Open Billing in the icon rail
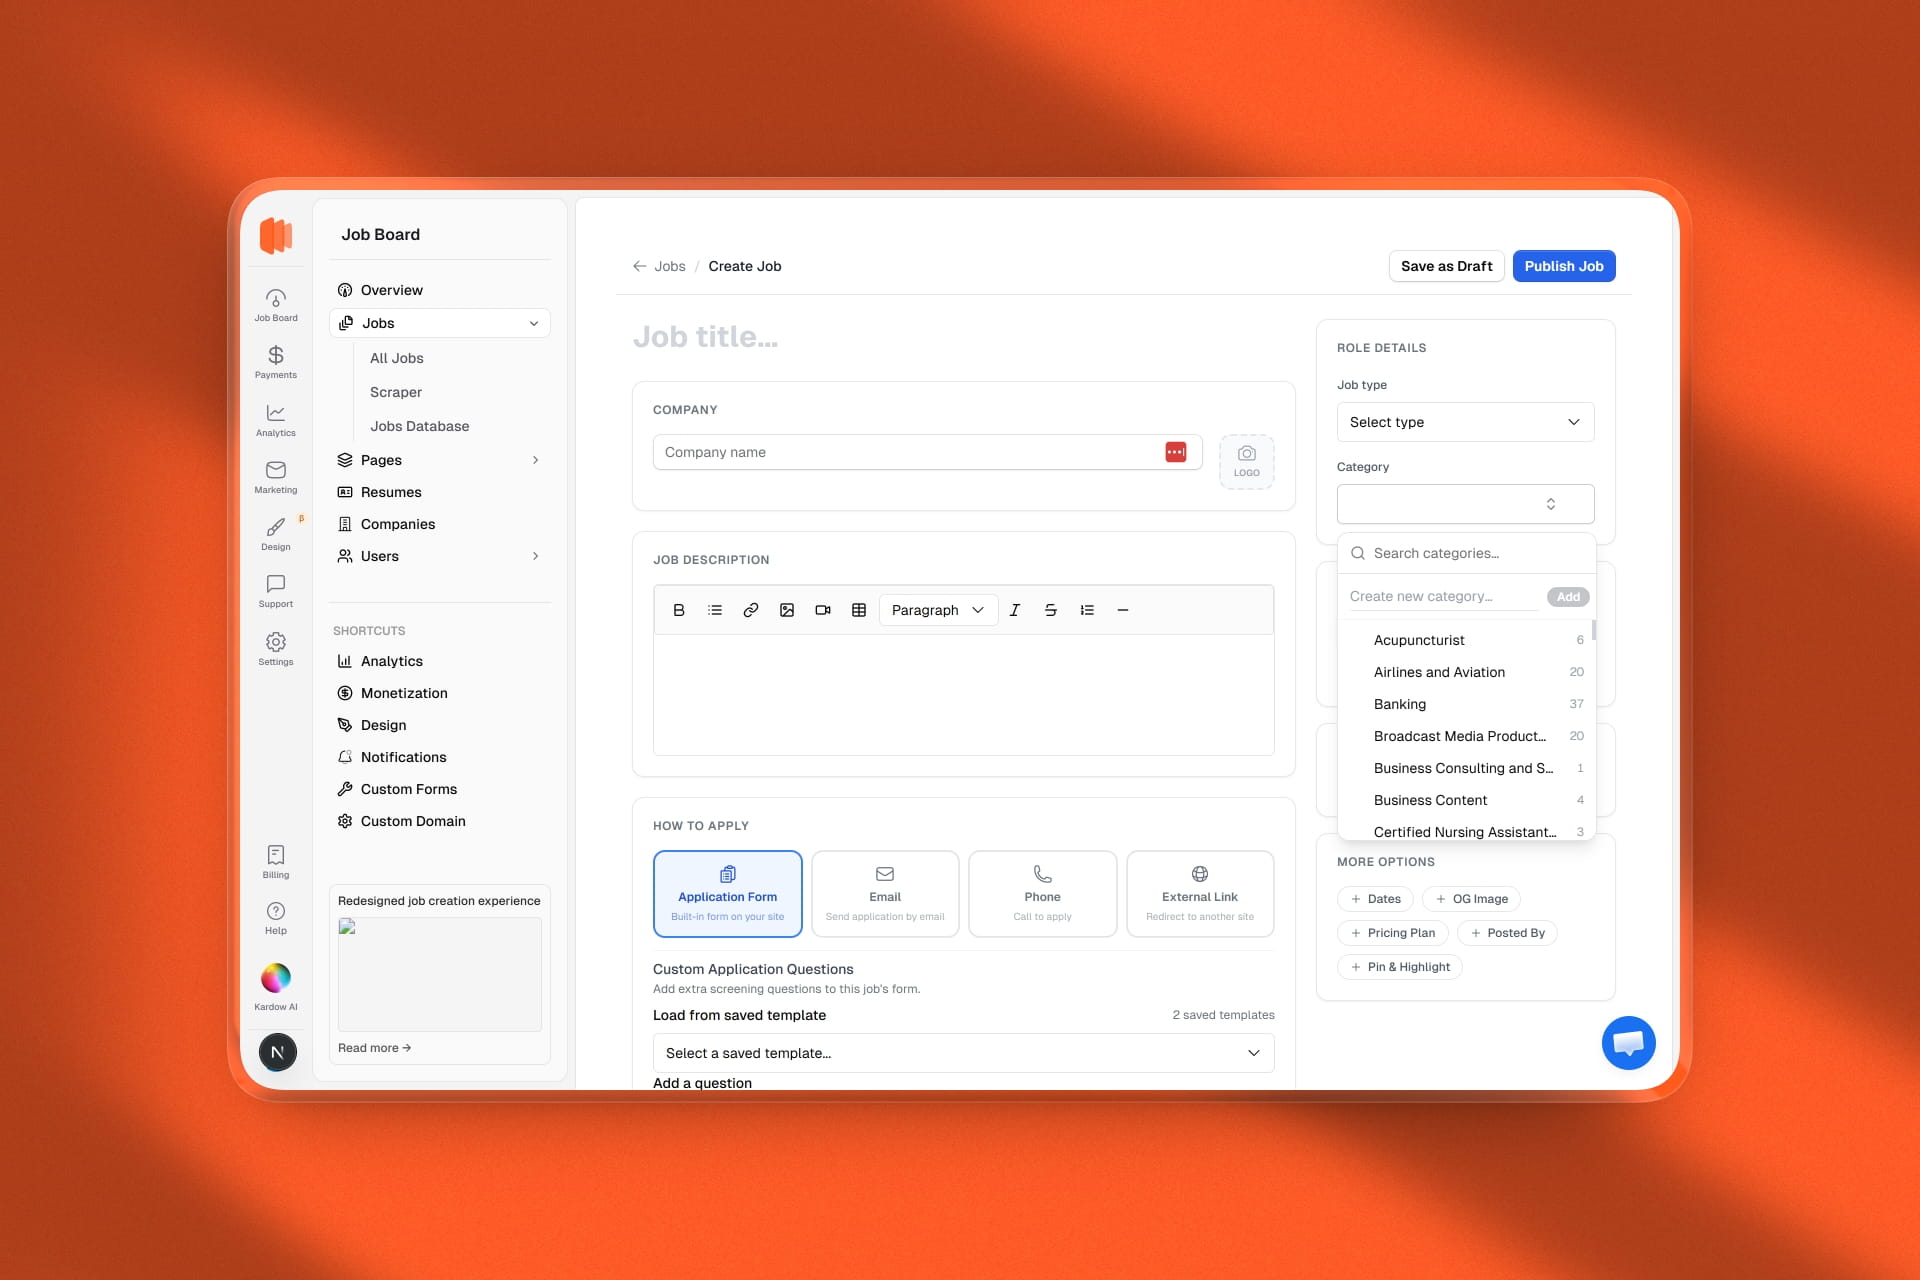This screenshot has width=1920, height=1280. click(x=276, y=862)
